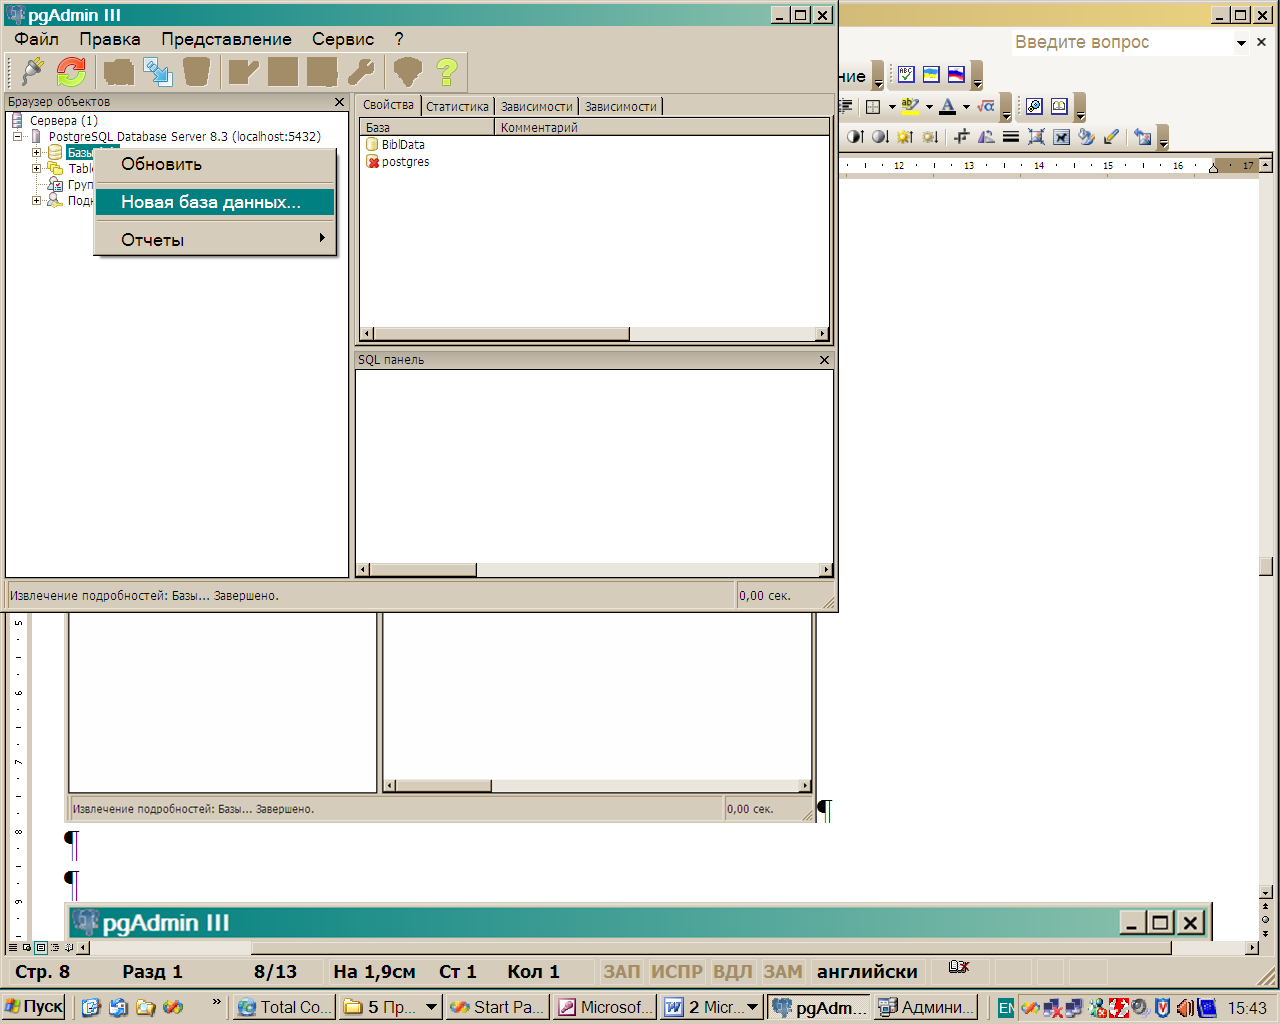Click the plug Add Server connection icon

click(32, 72)
